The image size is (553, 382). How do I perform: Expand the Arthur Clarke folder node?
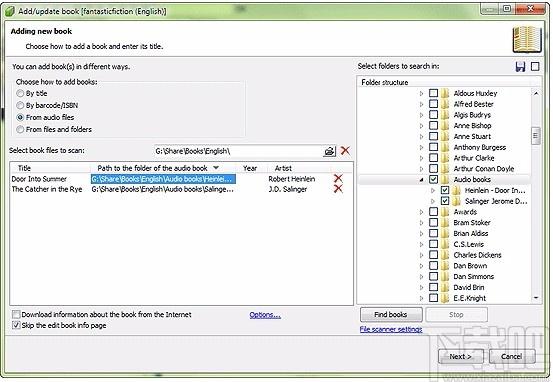click(x=421, y=158)
